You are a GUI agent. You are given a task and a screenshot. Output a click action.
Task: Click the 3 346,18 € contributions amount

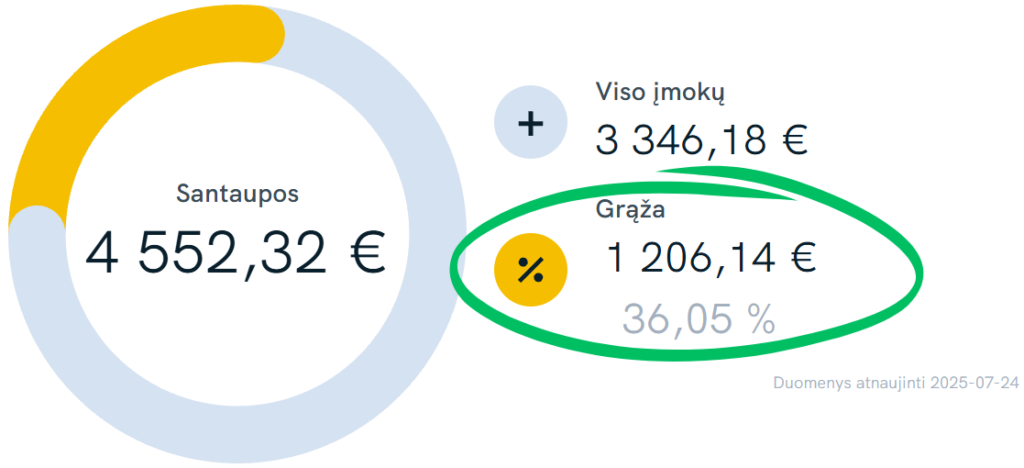[702, 140]
